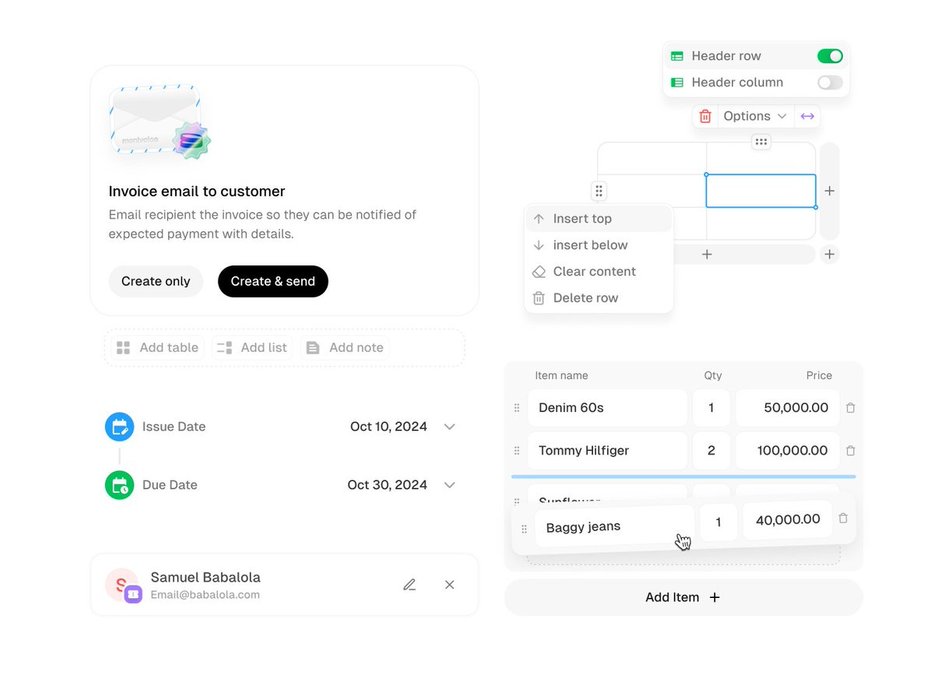This screenshot has width=934, height=700.
Task: Click the row drag handle beside the table
Action: point(599,191)
